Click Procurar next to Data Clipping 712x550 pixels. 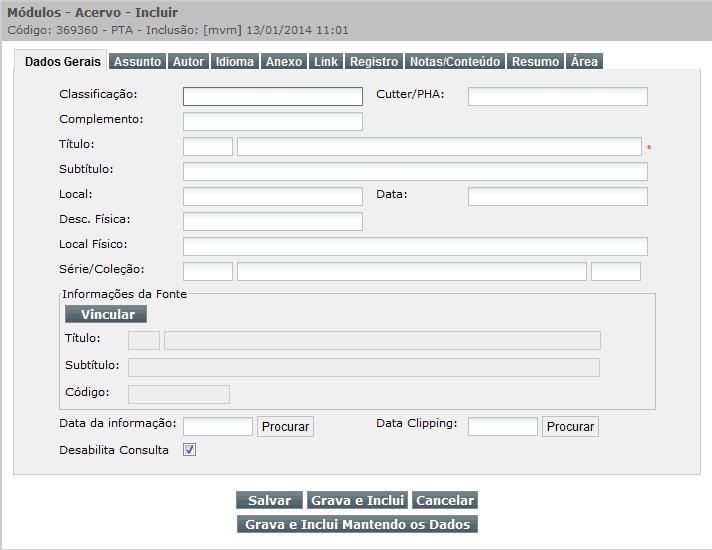coord(570,426)
